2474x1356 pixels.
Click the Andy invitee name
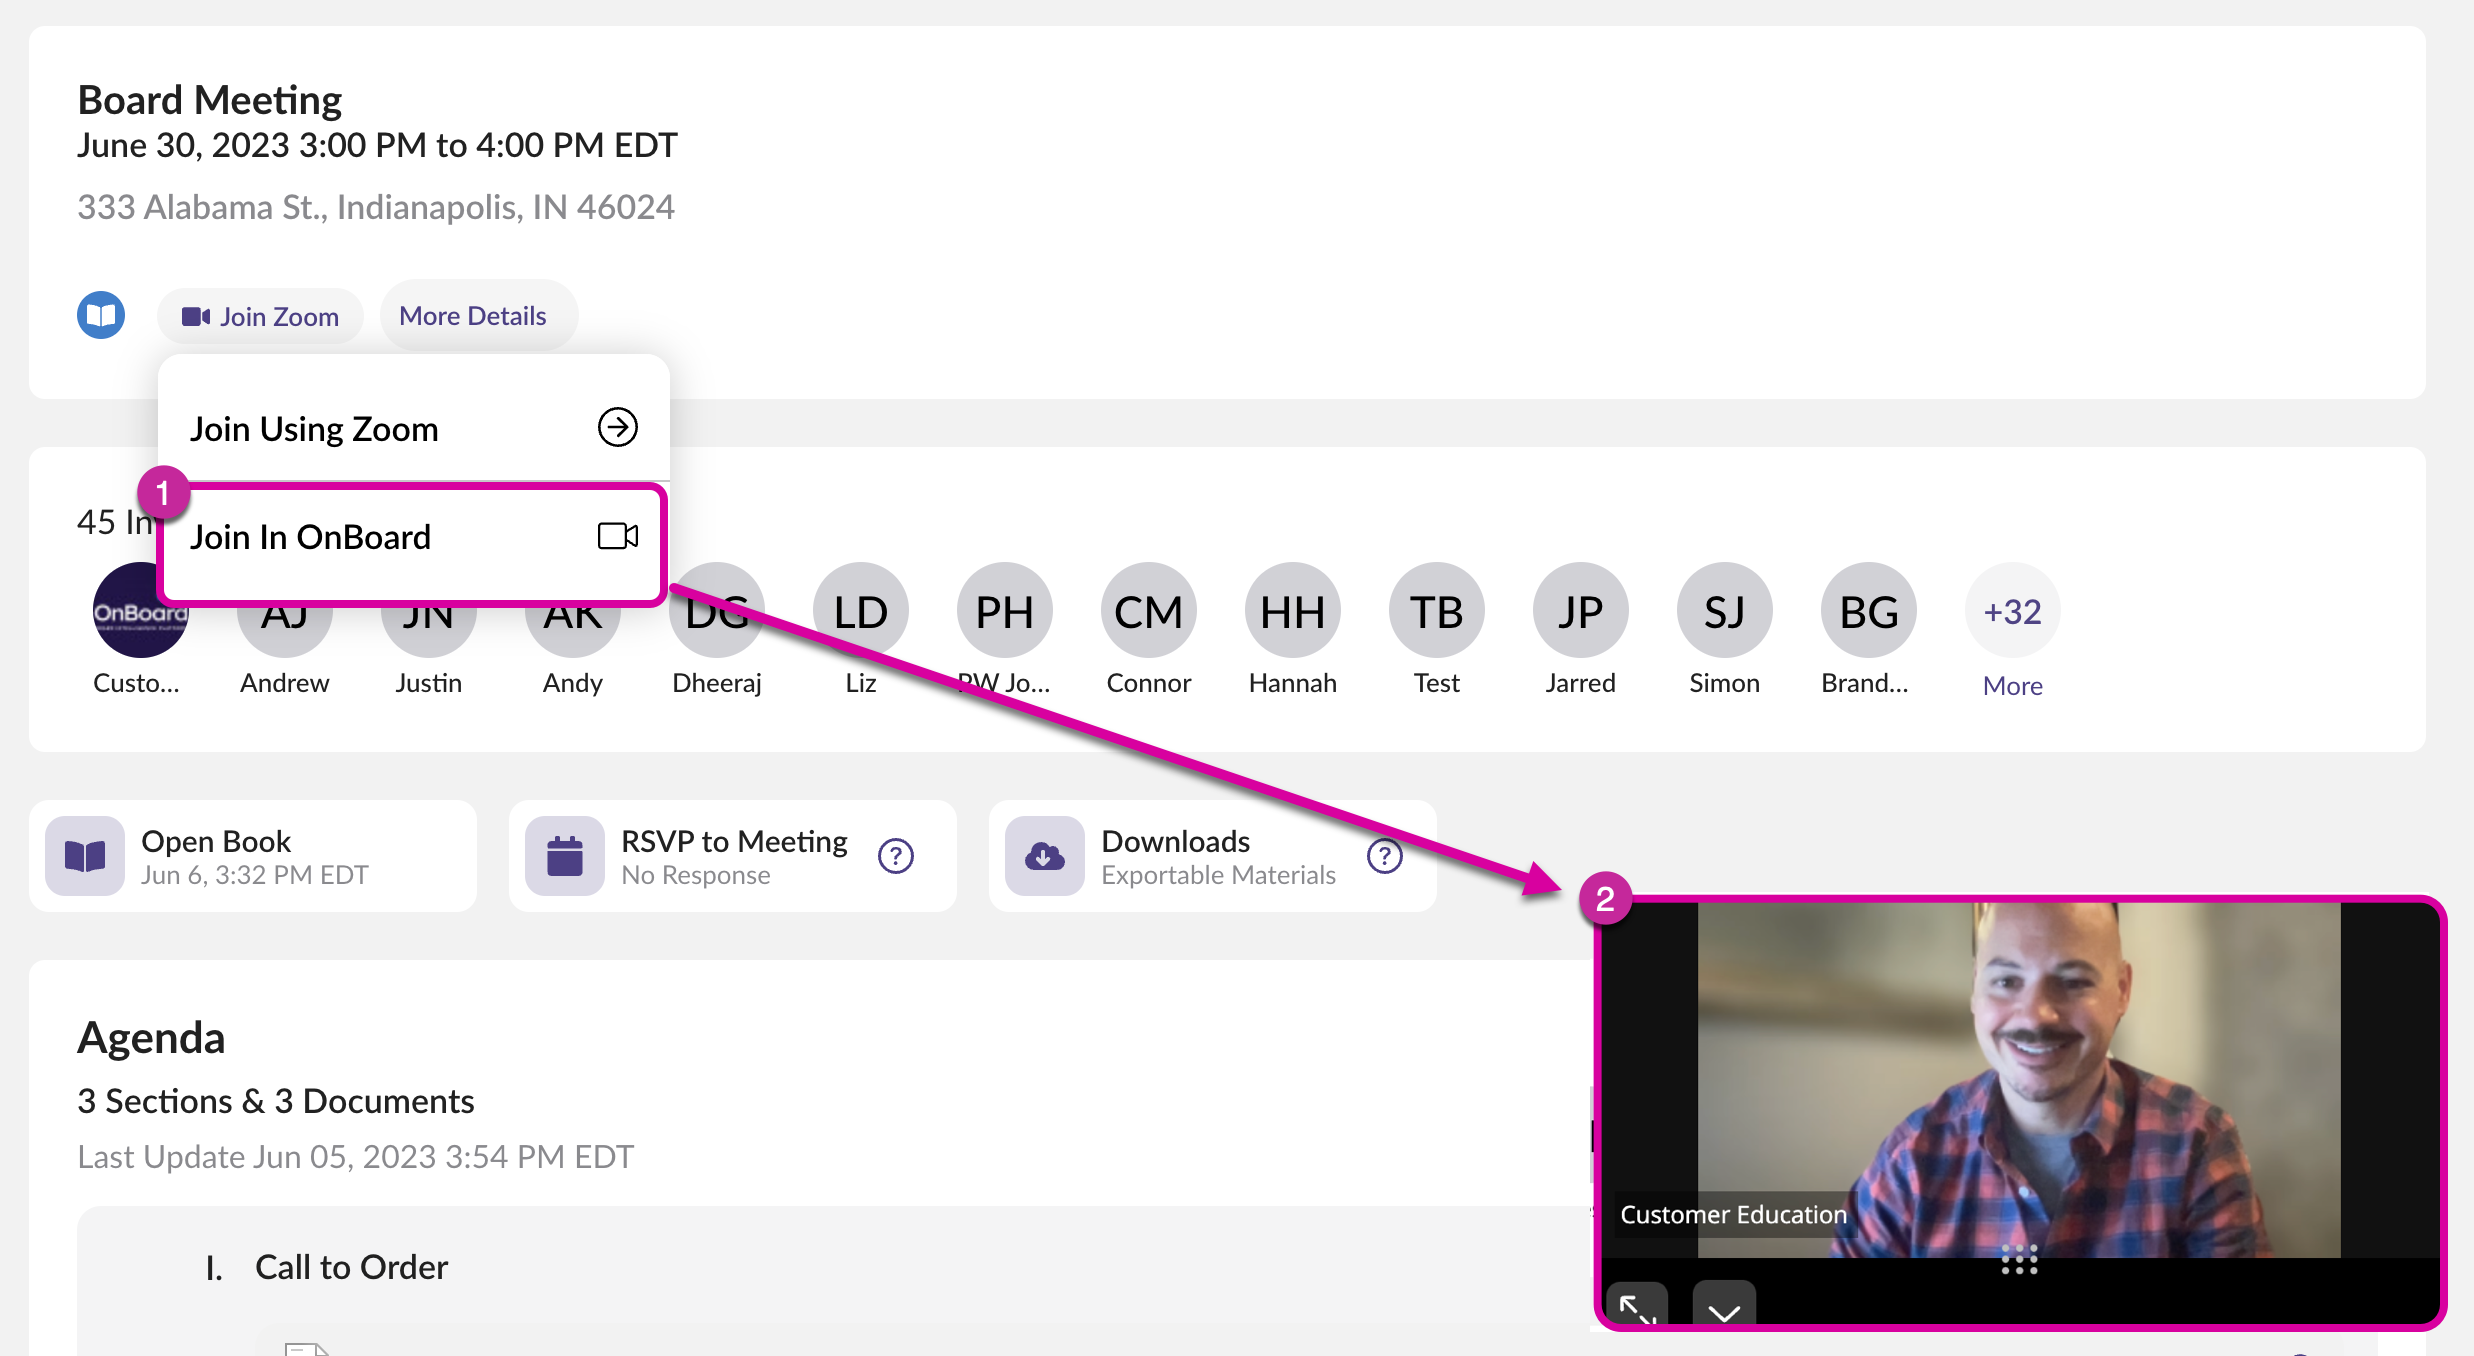(x=573, y=683)
